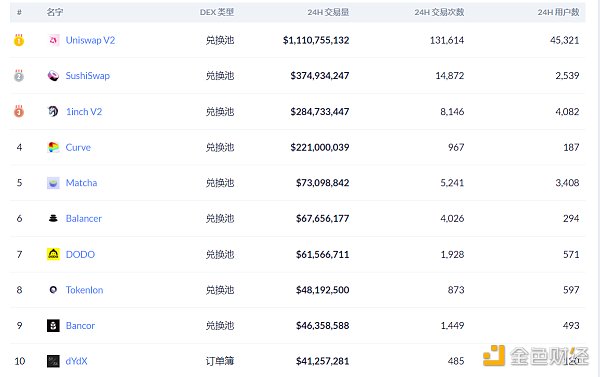This screenshot has height=377, width=600.
Task: Click the gold first-place medal icon
Action: tap(19, 40)
